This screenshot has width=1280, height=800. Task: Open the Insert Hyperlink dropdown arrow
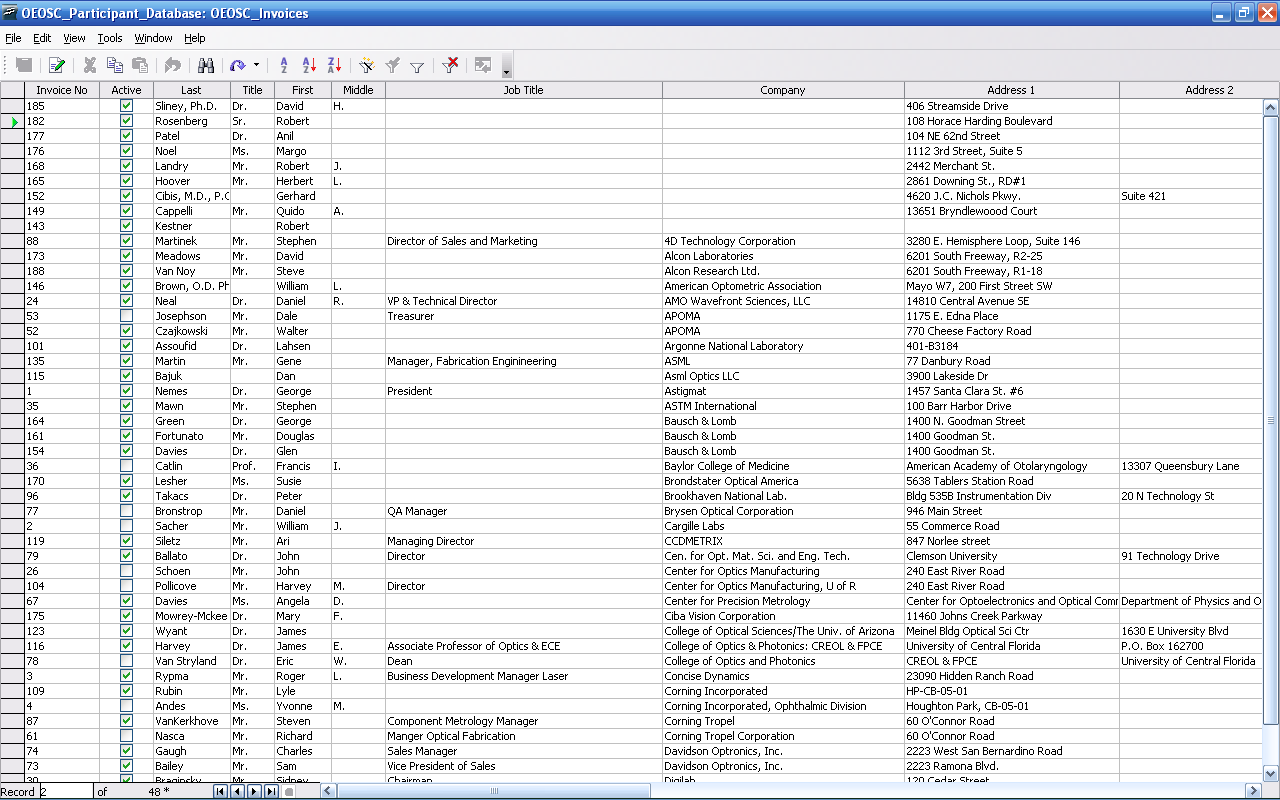(x=256, y=65)
